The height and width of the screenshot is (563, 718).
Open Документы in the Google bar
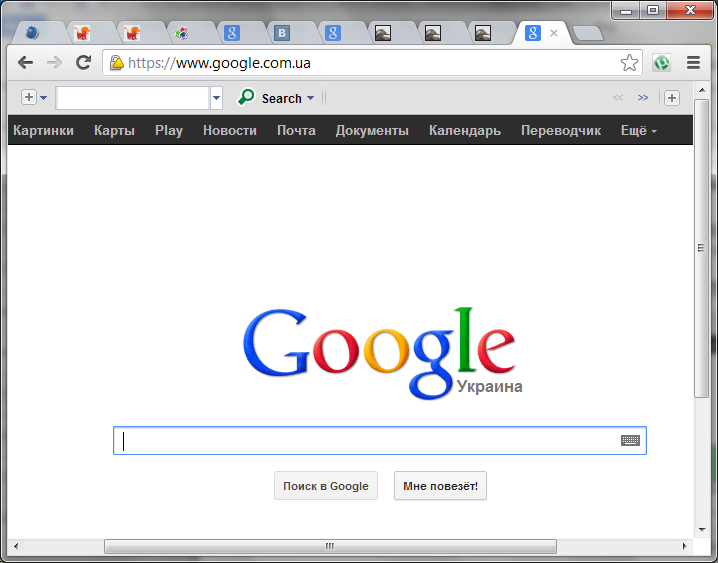372,130
